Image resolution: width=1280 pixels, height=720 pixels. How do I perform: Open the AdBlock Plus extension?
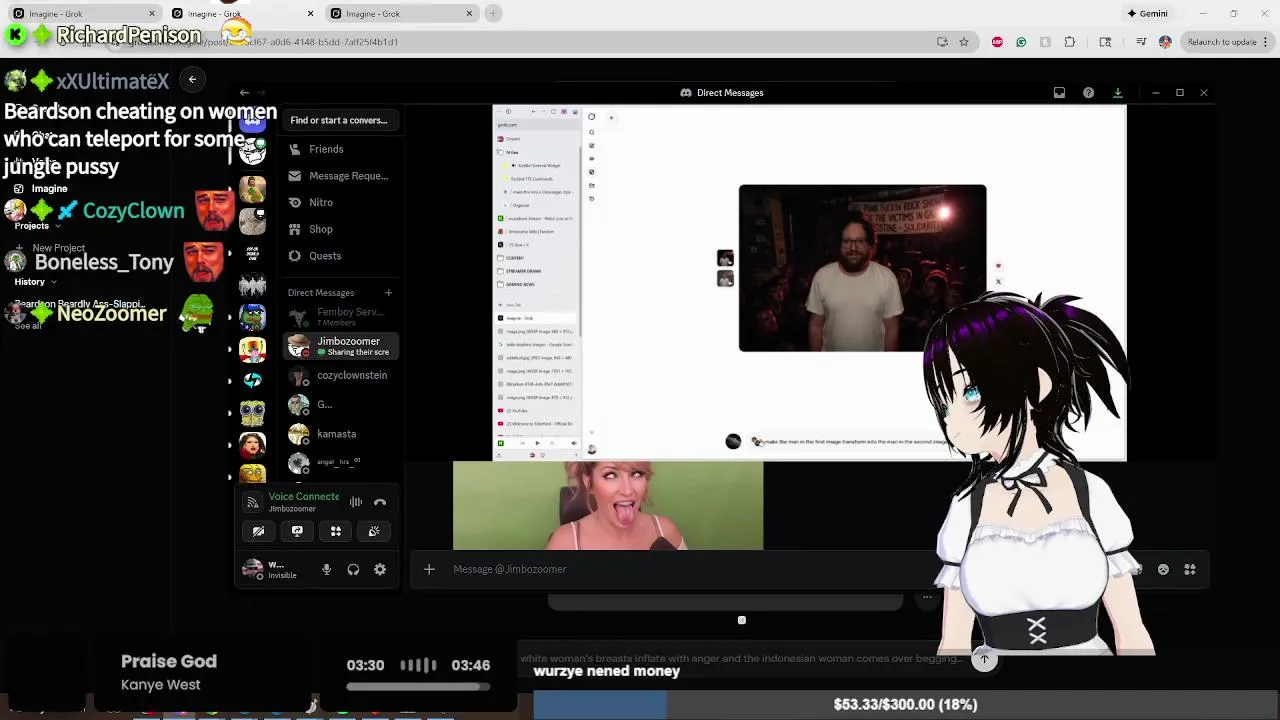pyautogui.click(x=997, y=42)
